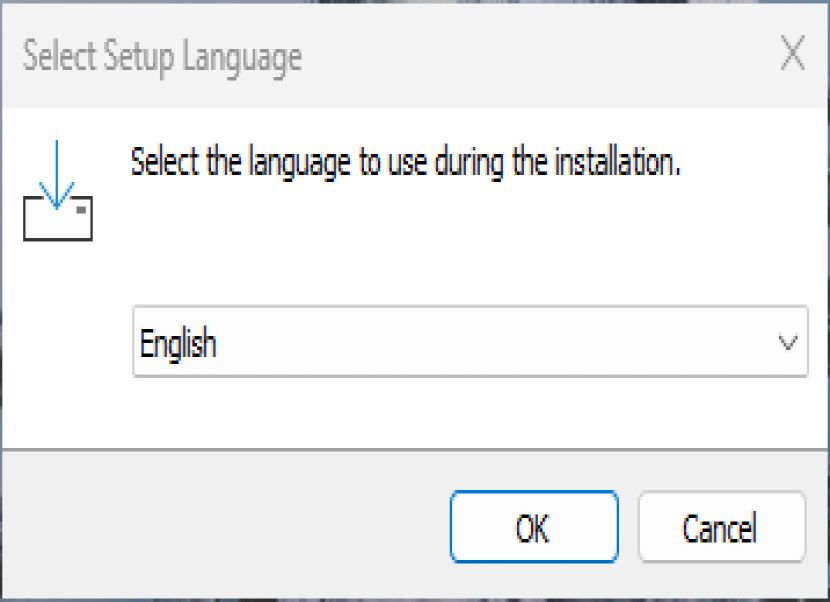Click the down-arrow icon beside English
This screenshot has height=602, width=830.
click(x=788, y=343)
